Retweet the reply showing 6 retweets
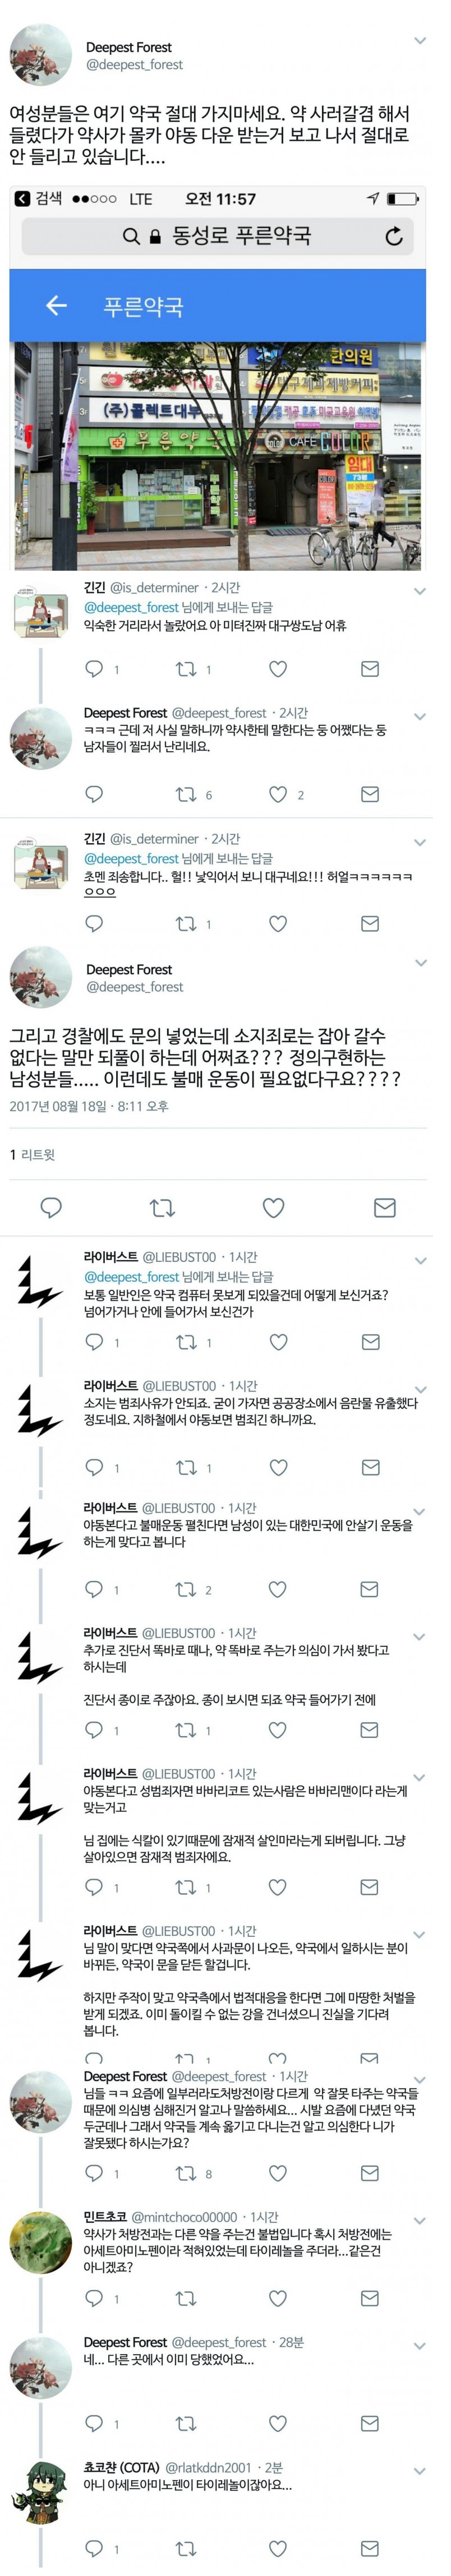 186,794
